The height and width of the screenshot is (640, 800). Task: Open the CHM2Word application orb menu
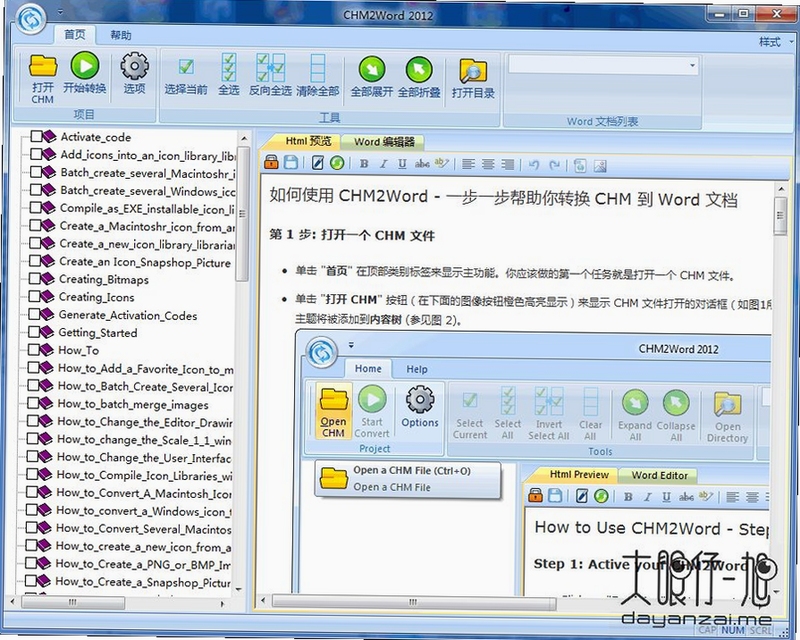31,19
